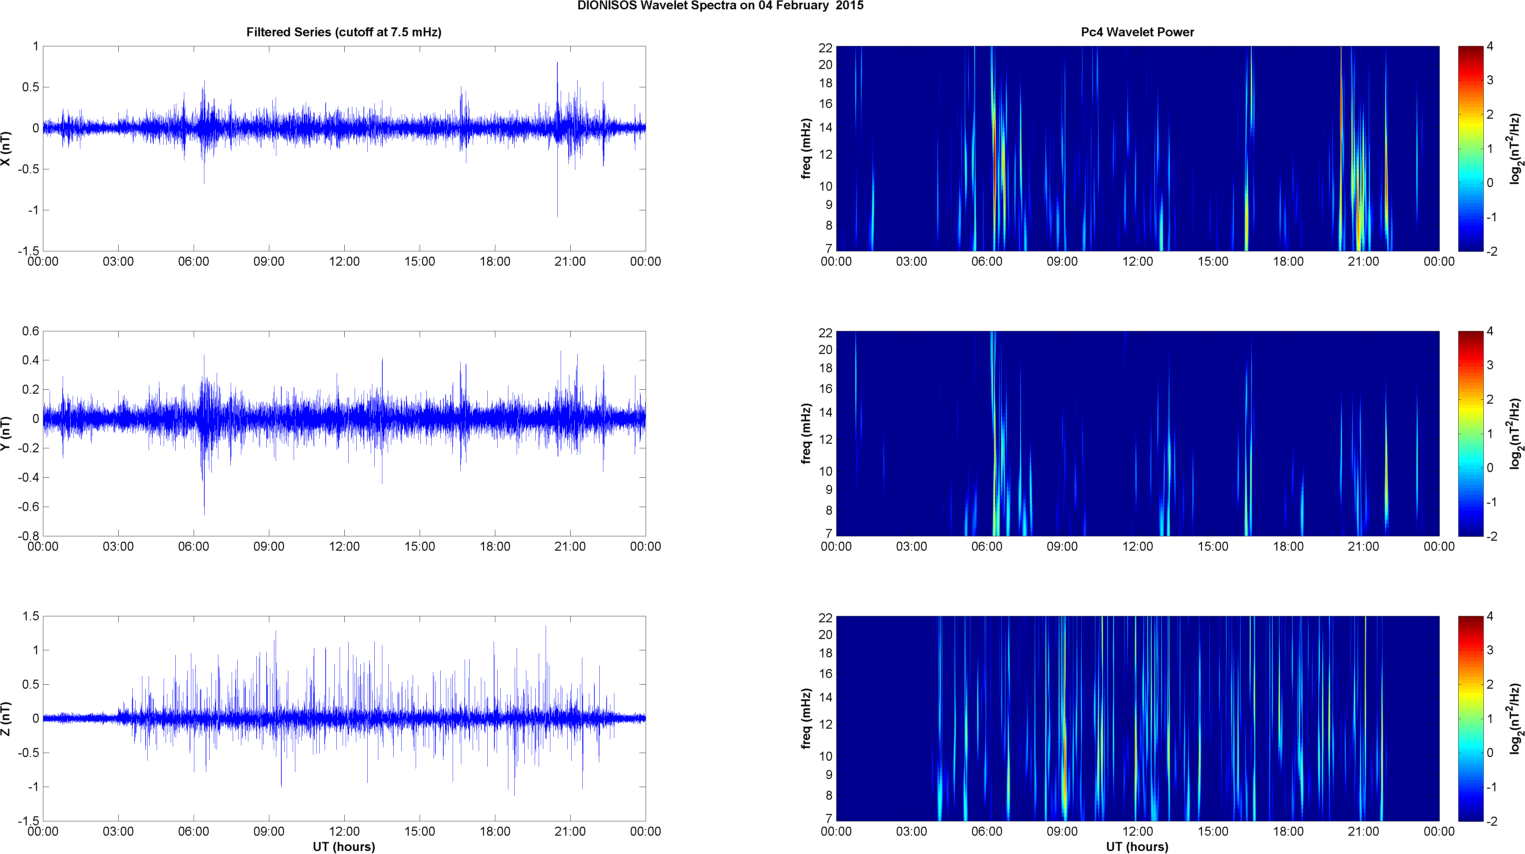
Task: Select the log2(nT²/Hz) label on the top color bar
Action: [x=1517, y=148]
